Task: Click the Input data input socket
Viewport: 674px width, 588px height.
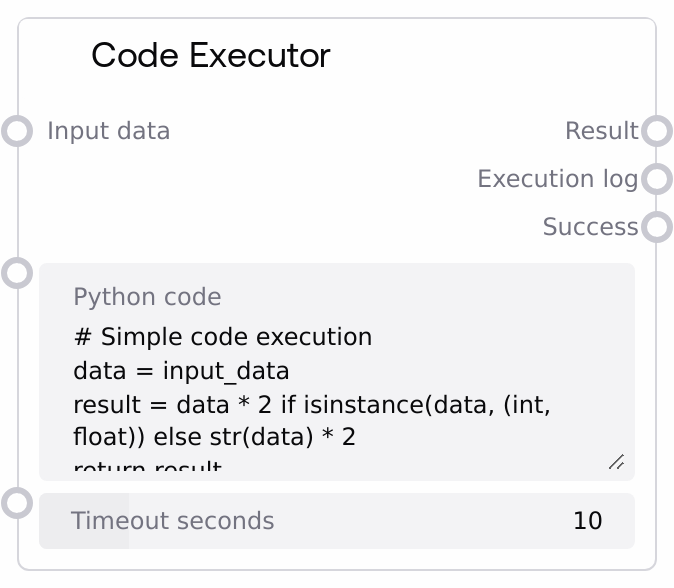Action: pos(17,131)
